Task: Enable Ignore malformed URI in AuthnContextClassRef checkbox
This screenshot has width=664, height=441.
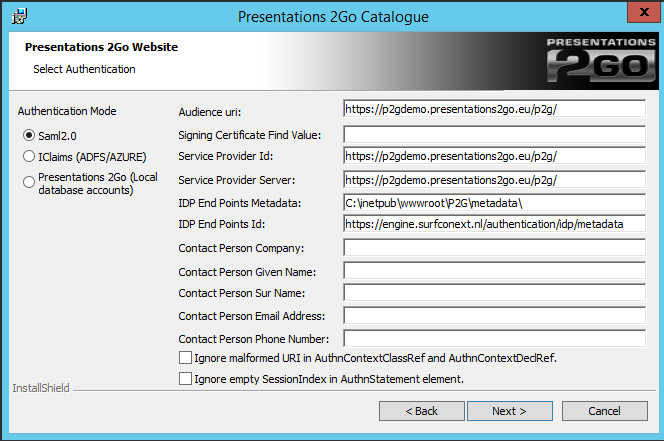Action: (x=185, y=358)
